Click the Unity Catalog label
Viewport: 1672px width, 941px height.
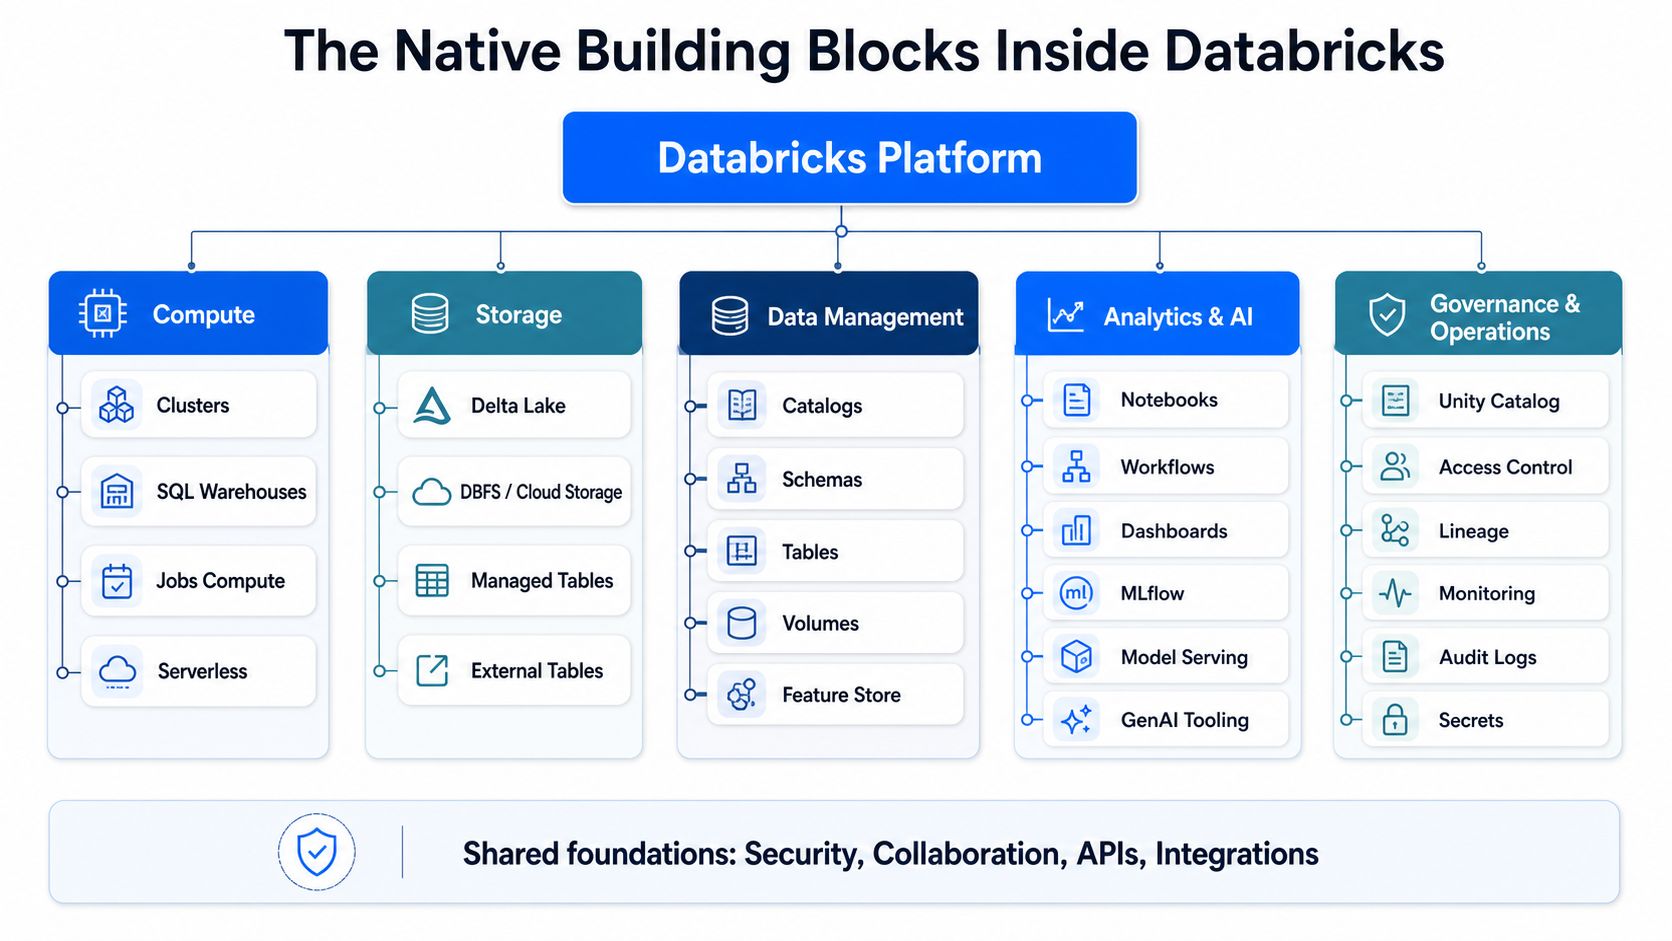click(1499, 401)
